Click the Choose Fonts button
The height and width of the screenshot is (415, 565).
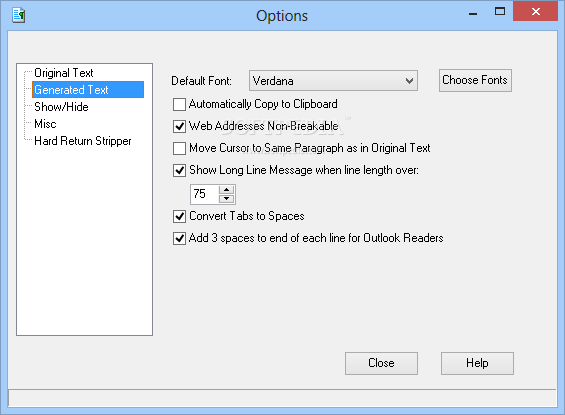coord(475,80)
